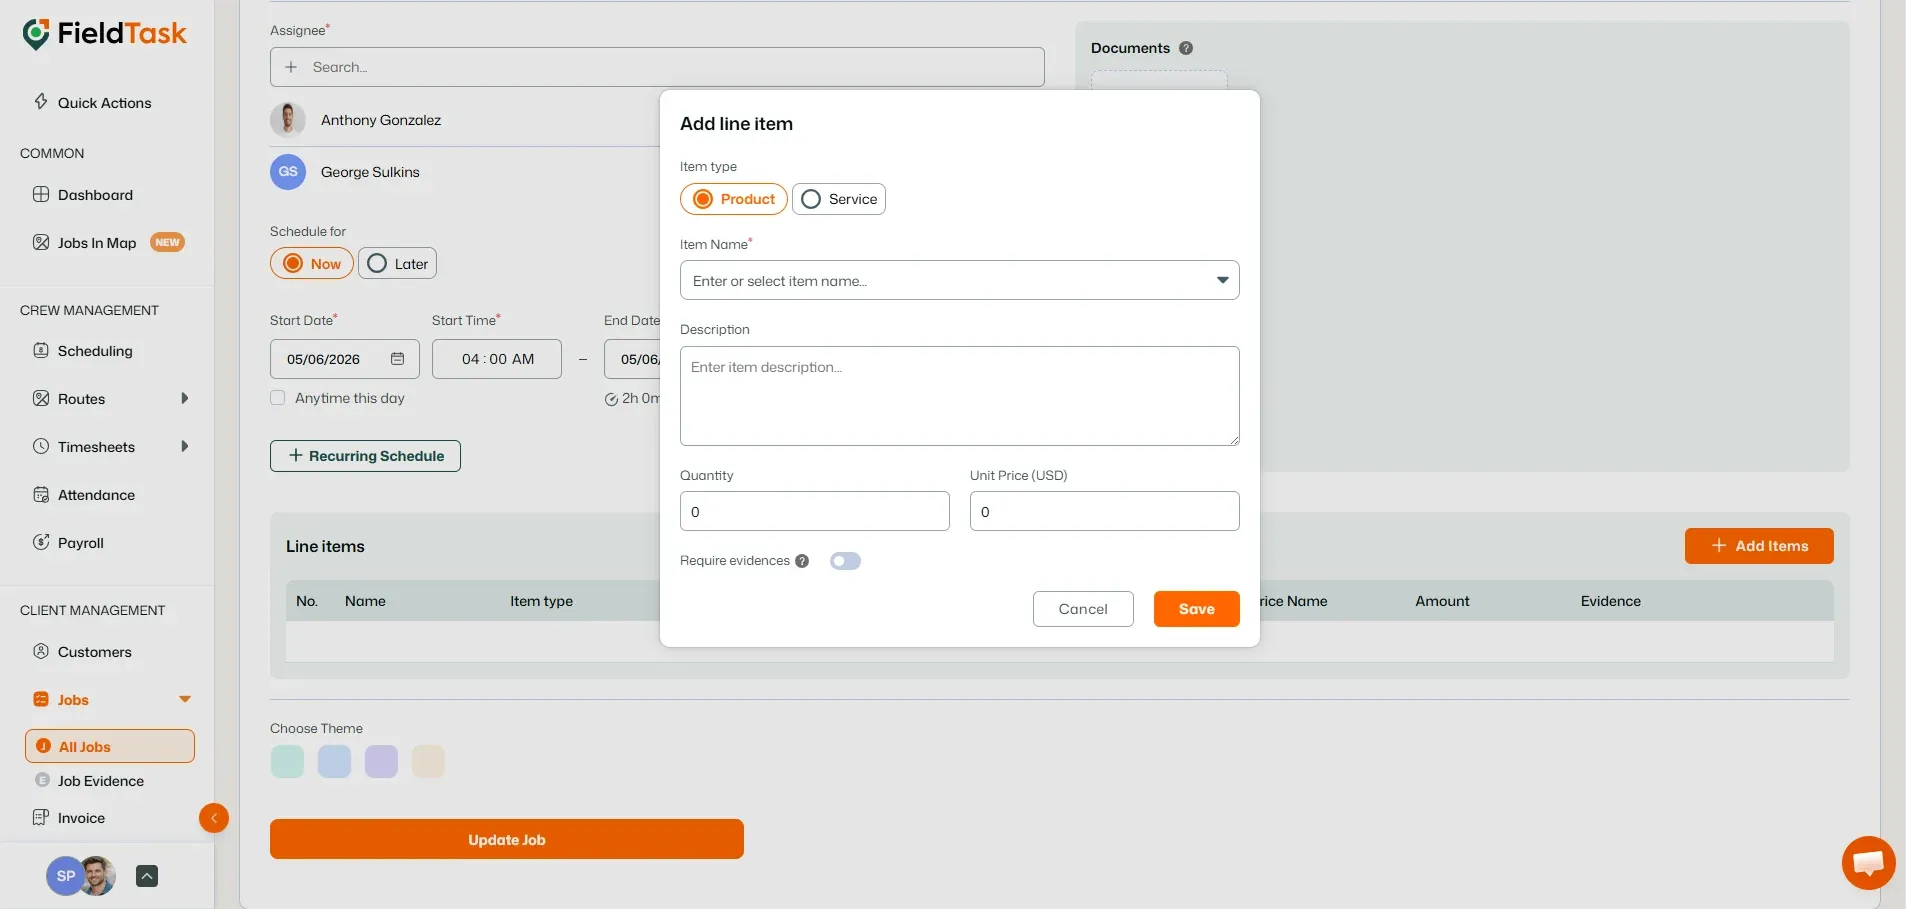Open the chat support bubble
The width and height of the screenshot is (1906, 909).
tap(1868, 862)
